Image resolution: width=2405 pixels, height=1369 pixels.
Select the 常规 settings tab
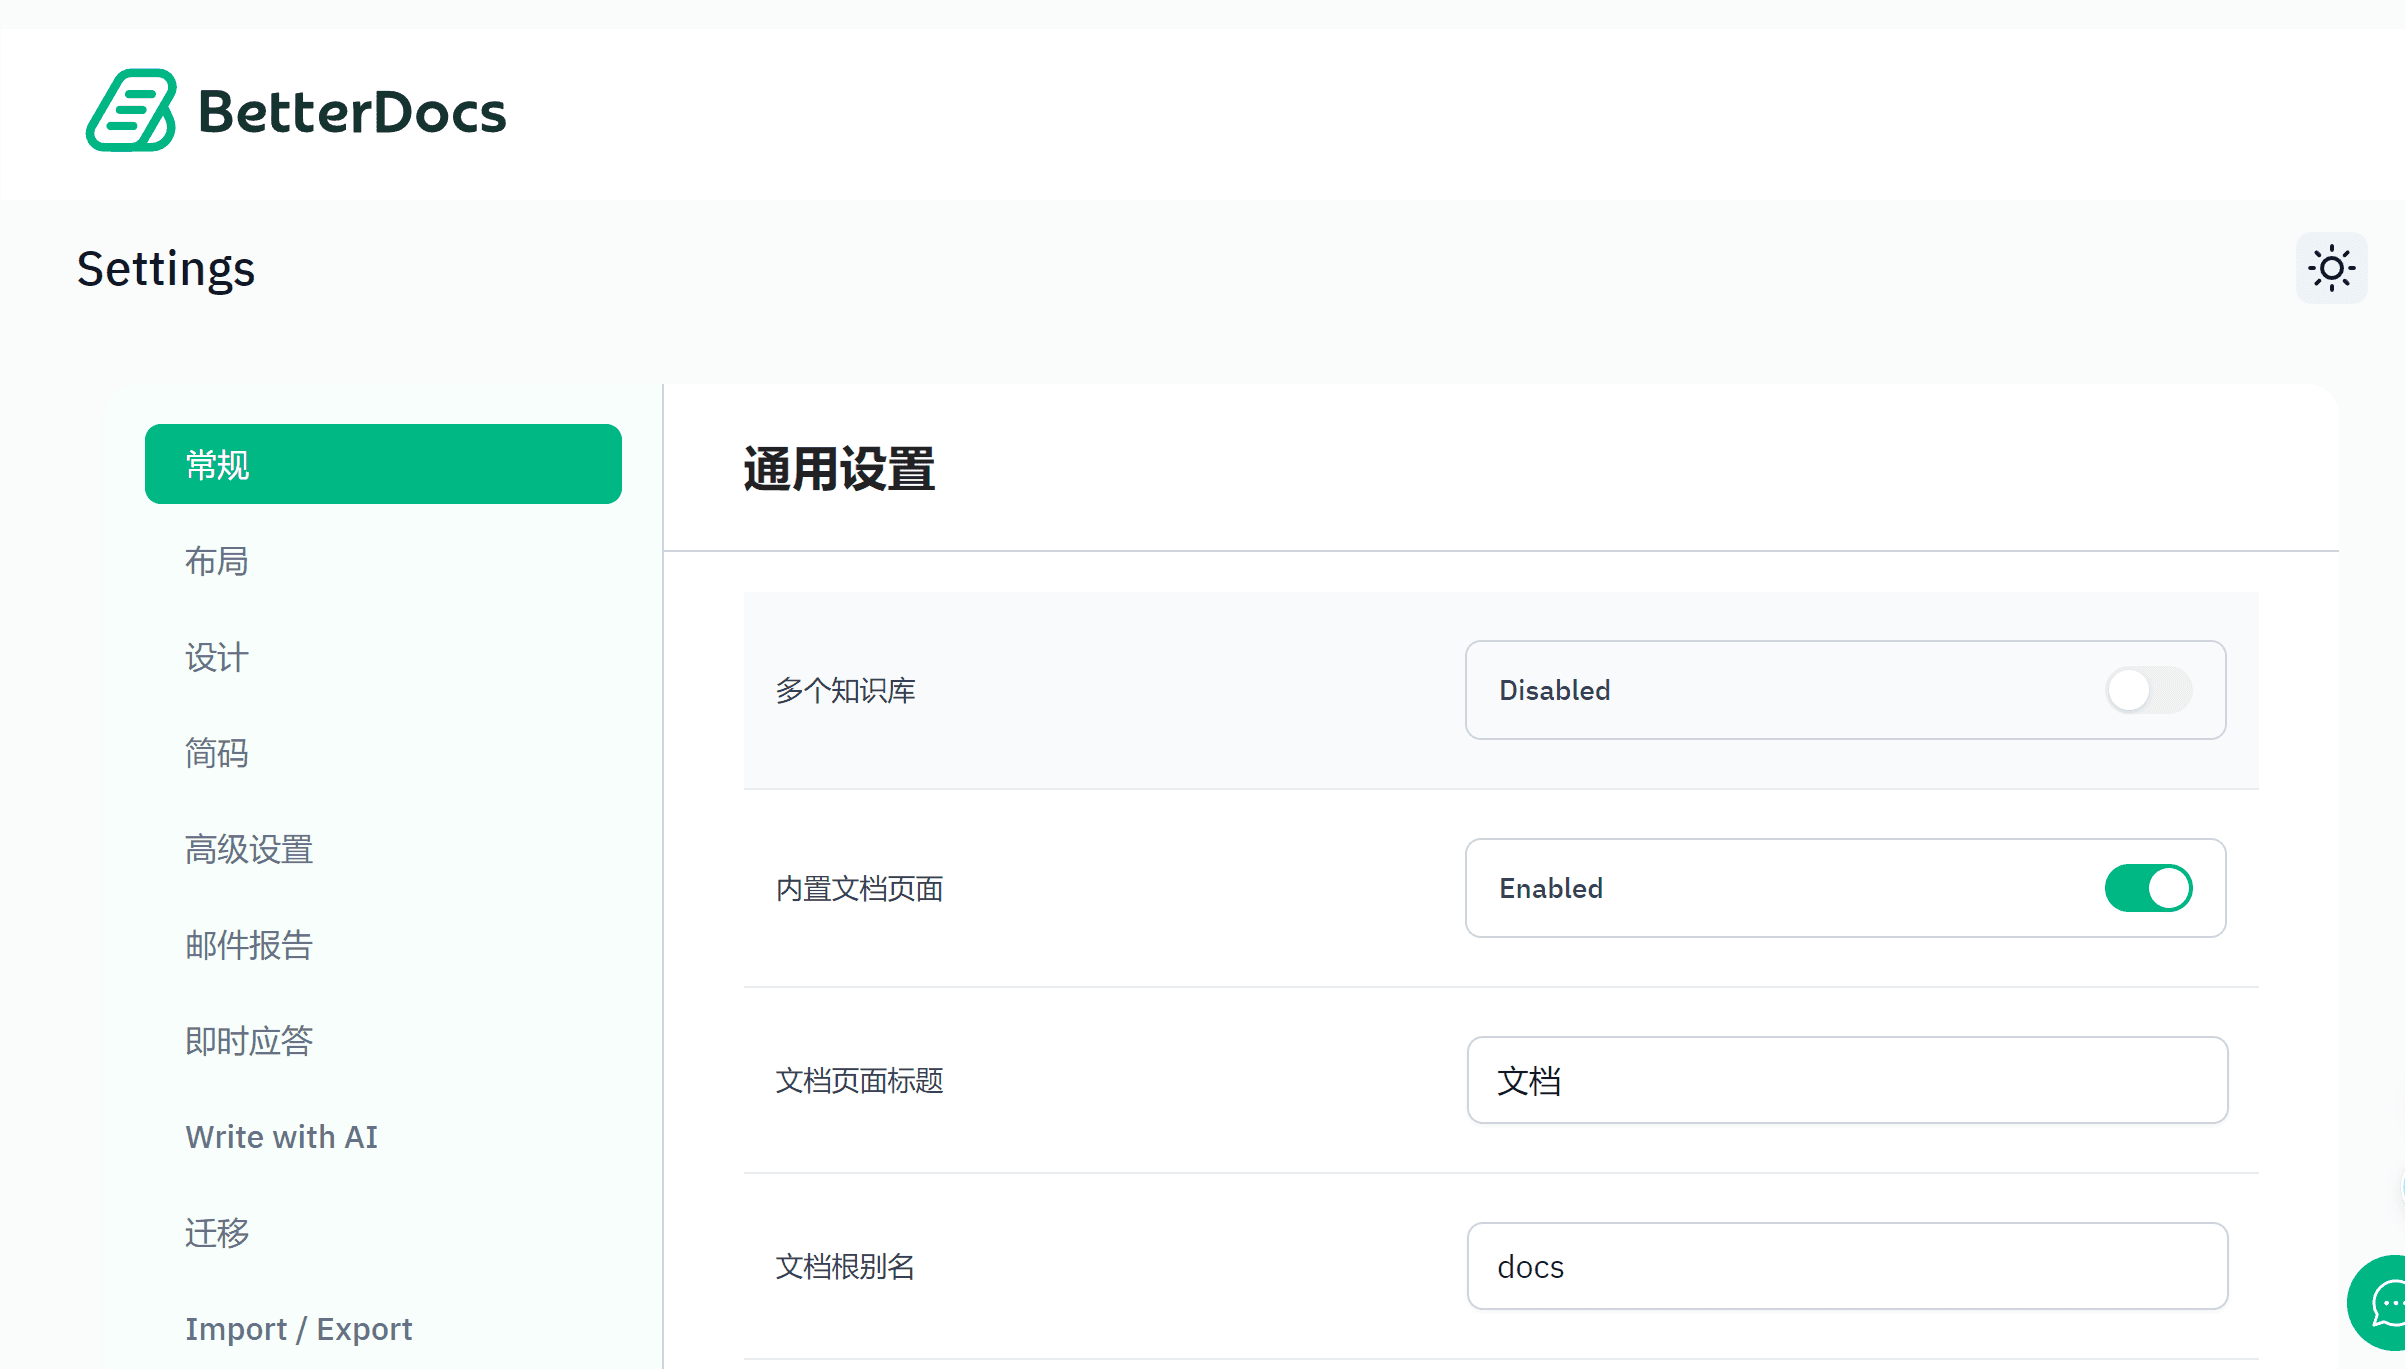pyautogui.click(x=383, y=464)
